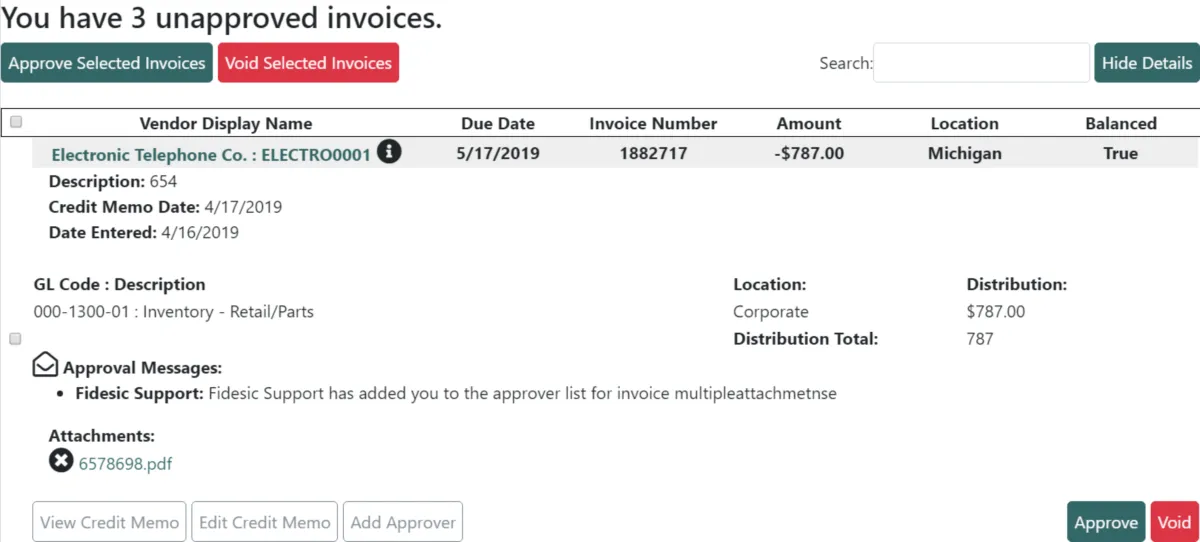Toggle the select-all invoices checkbox in header
The height and width of the screenshot is (542, 1200).
click(16, 122)
